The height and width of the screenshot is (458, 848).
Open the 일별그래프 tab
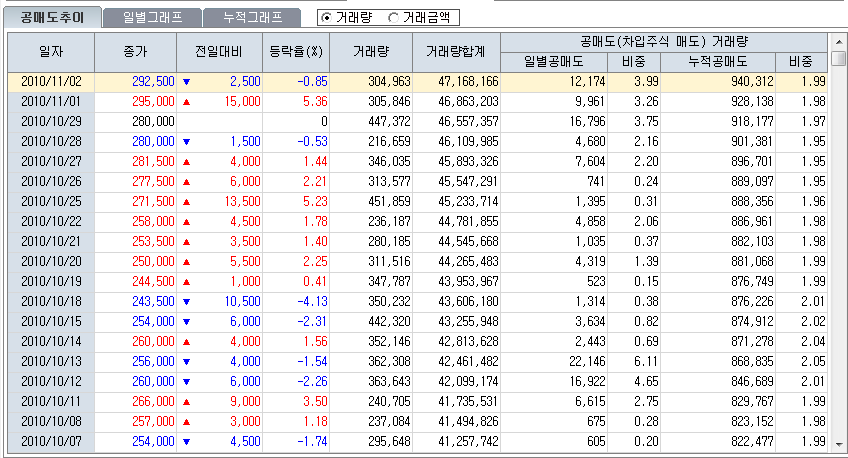coord(152,18)
